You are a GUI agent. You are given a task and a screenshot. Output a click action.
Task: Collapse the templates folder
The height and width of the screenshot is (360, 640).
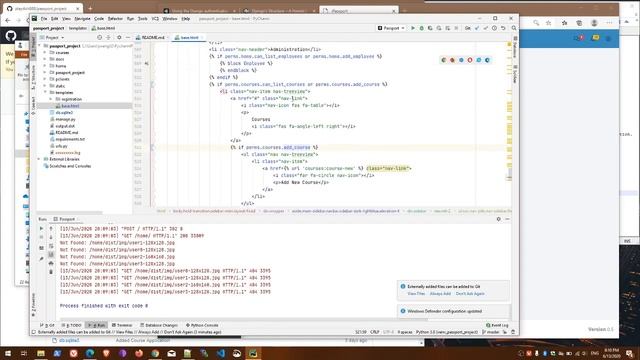pos(45,93)
